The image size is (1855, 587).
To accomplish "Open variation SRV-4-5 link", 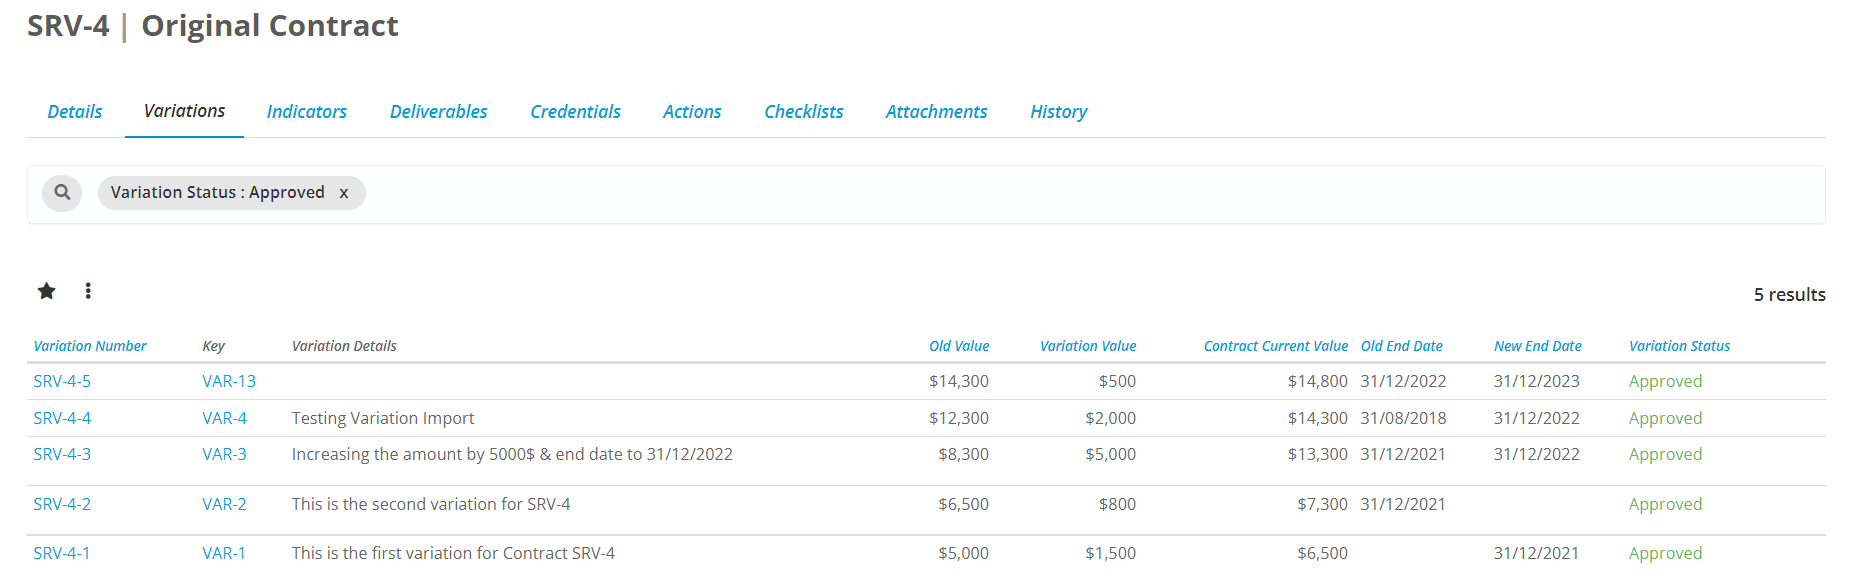I will pyautogui.click(x=62, y=381).
